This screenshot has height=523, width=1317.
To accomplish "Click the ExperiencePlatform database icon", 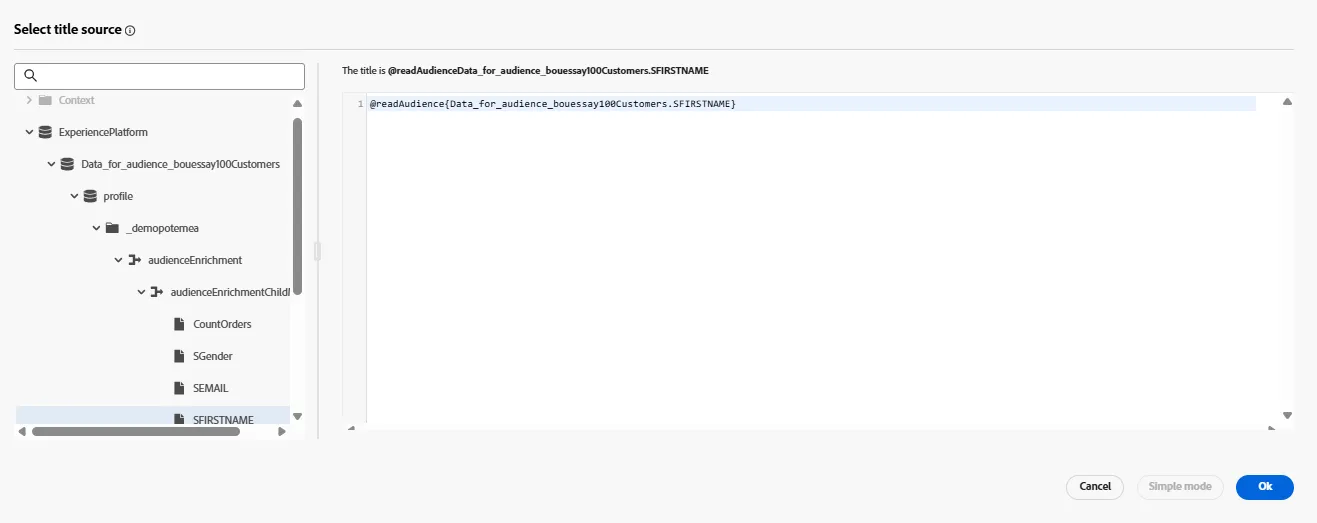I will 45,132.
